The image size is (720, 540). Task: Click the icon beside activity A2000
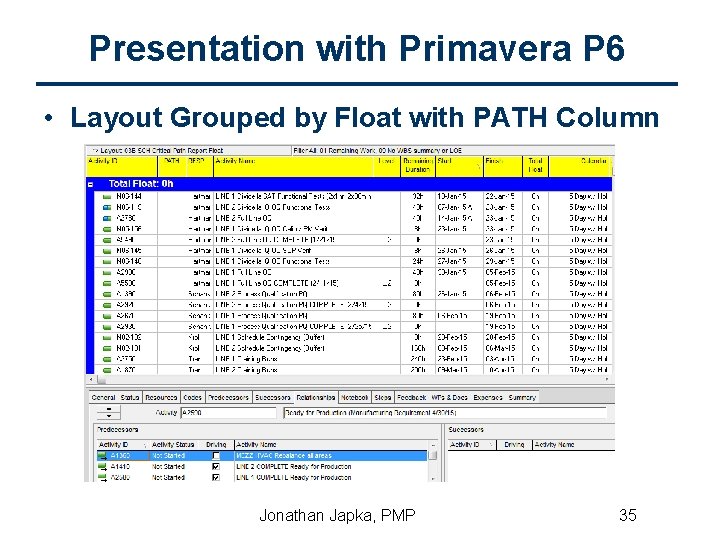107,273
